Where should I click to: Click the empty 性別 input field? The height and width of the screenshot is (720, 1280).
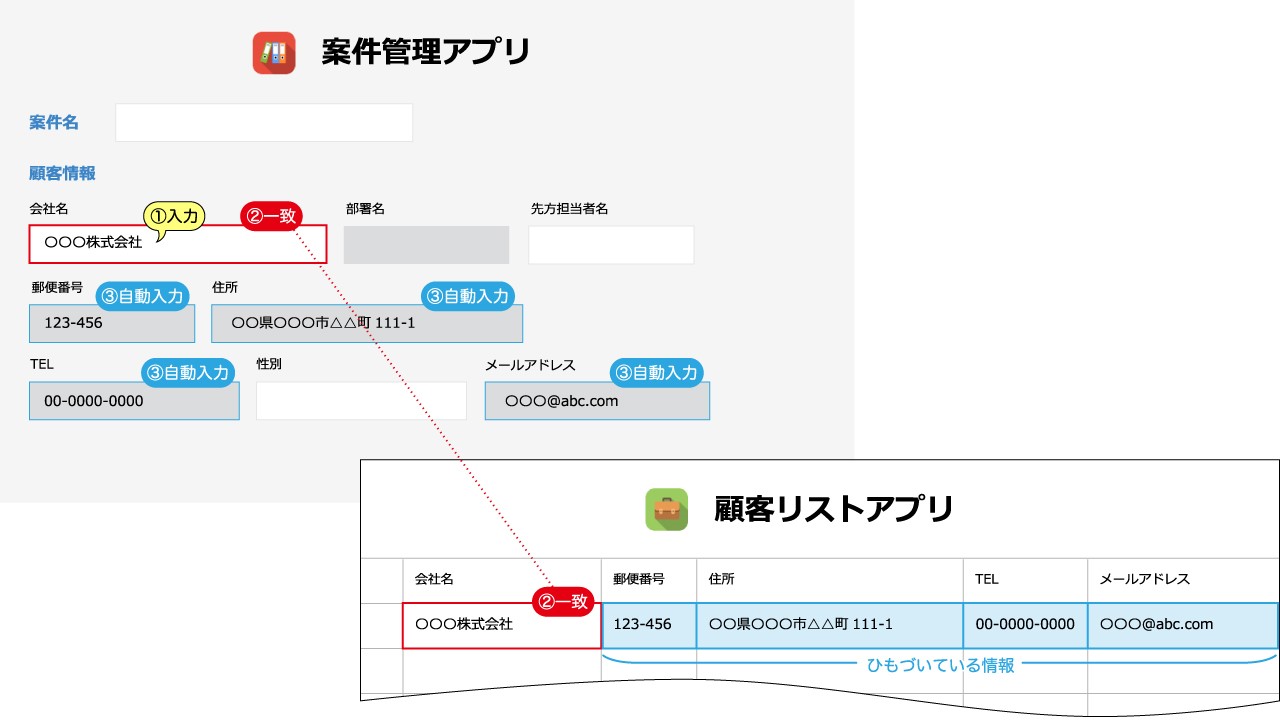coord(361,401)
